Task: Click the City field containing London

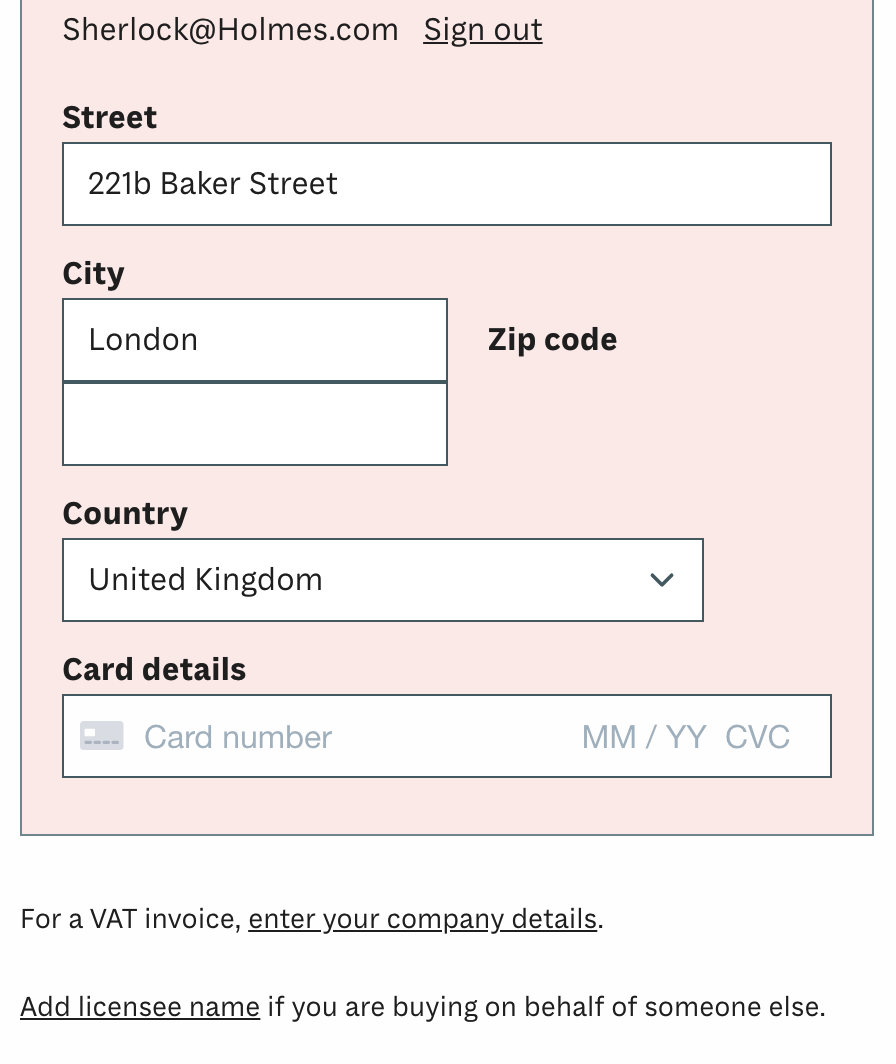Action: (254, 340)
